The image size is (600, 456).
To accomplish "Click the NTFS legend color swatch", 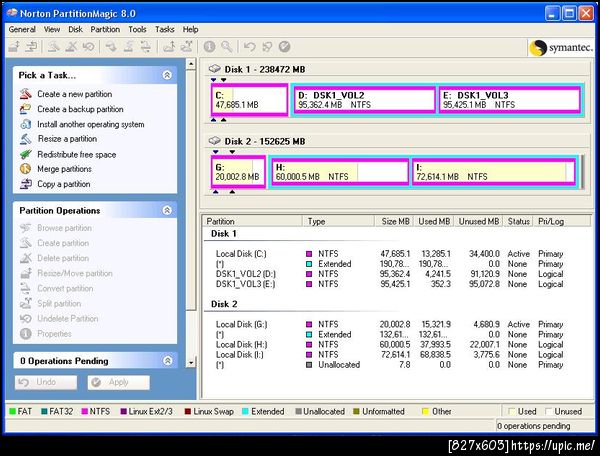I will coord(85,412).
